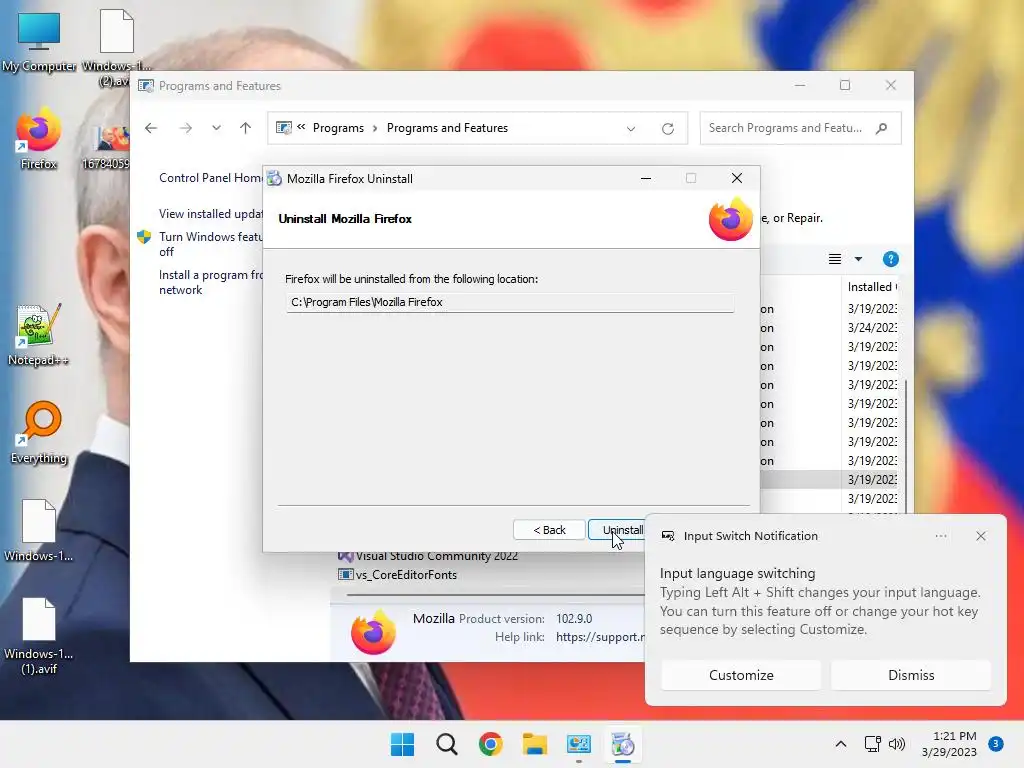Show hidden system tray icons
This screenshot has width=1024, height=768.
click(840, 744)
